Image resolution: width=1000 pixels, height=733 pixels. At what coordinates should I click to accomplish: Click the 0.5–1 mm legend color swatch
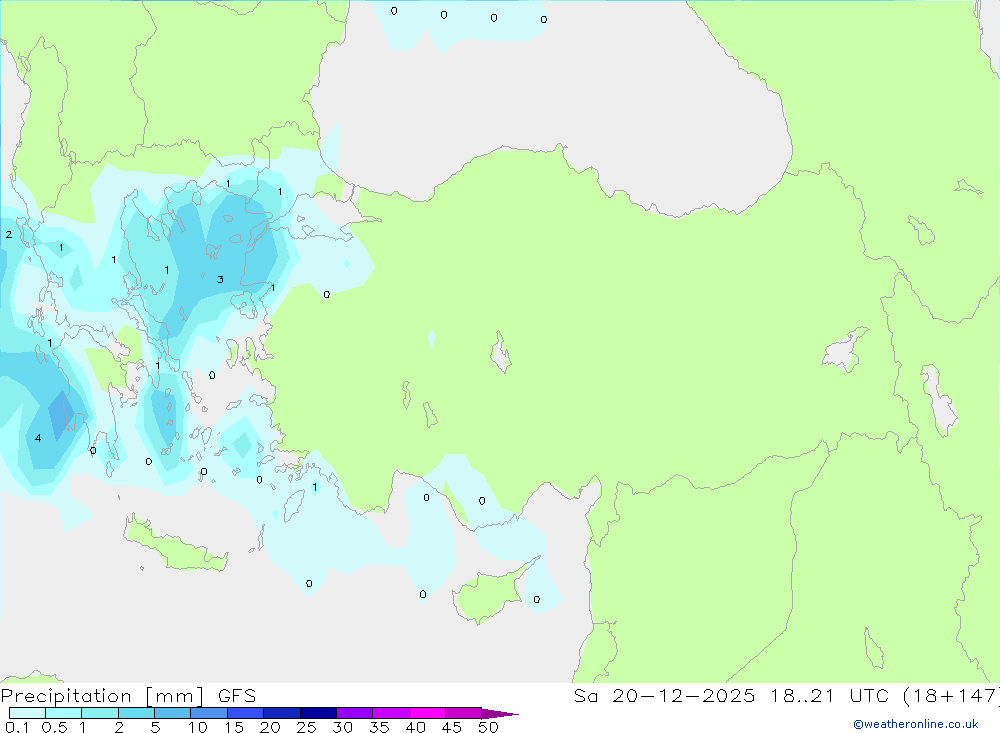point(63,713)
